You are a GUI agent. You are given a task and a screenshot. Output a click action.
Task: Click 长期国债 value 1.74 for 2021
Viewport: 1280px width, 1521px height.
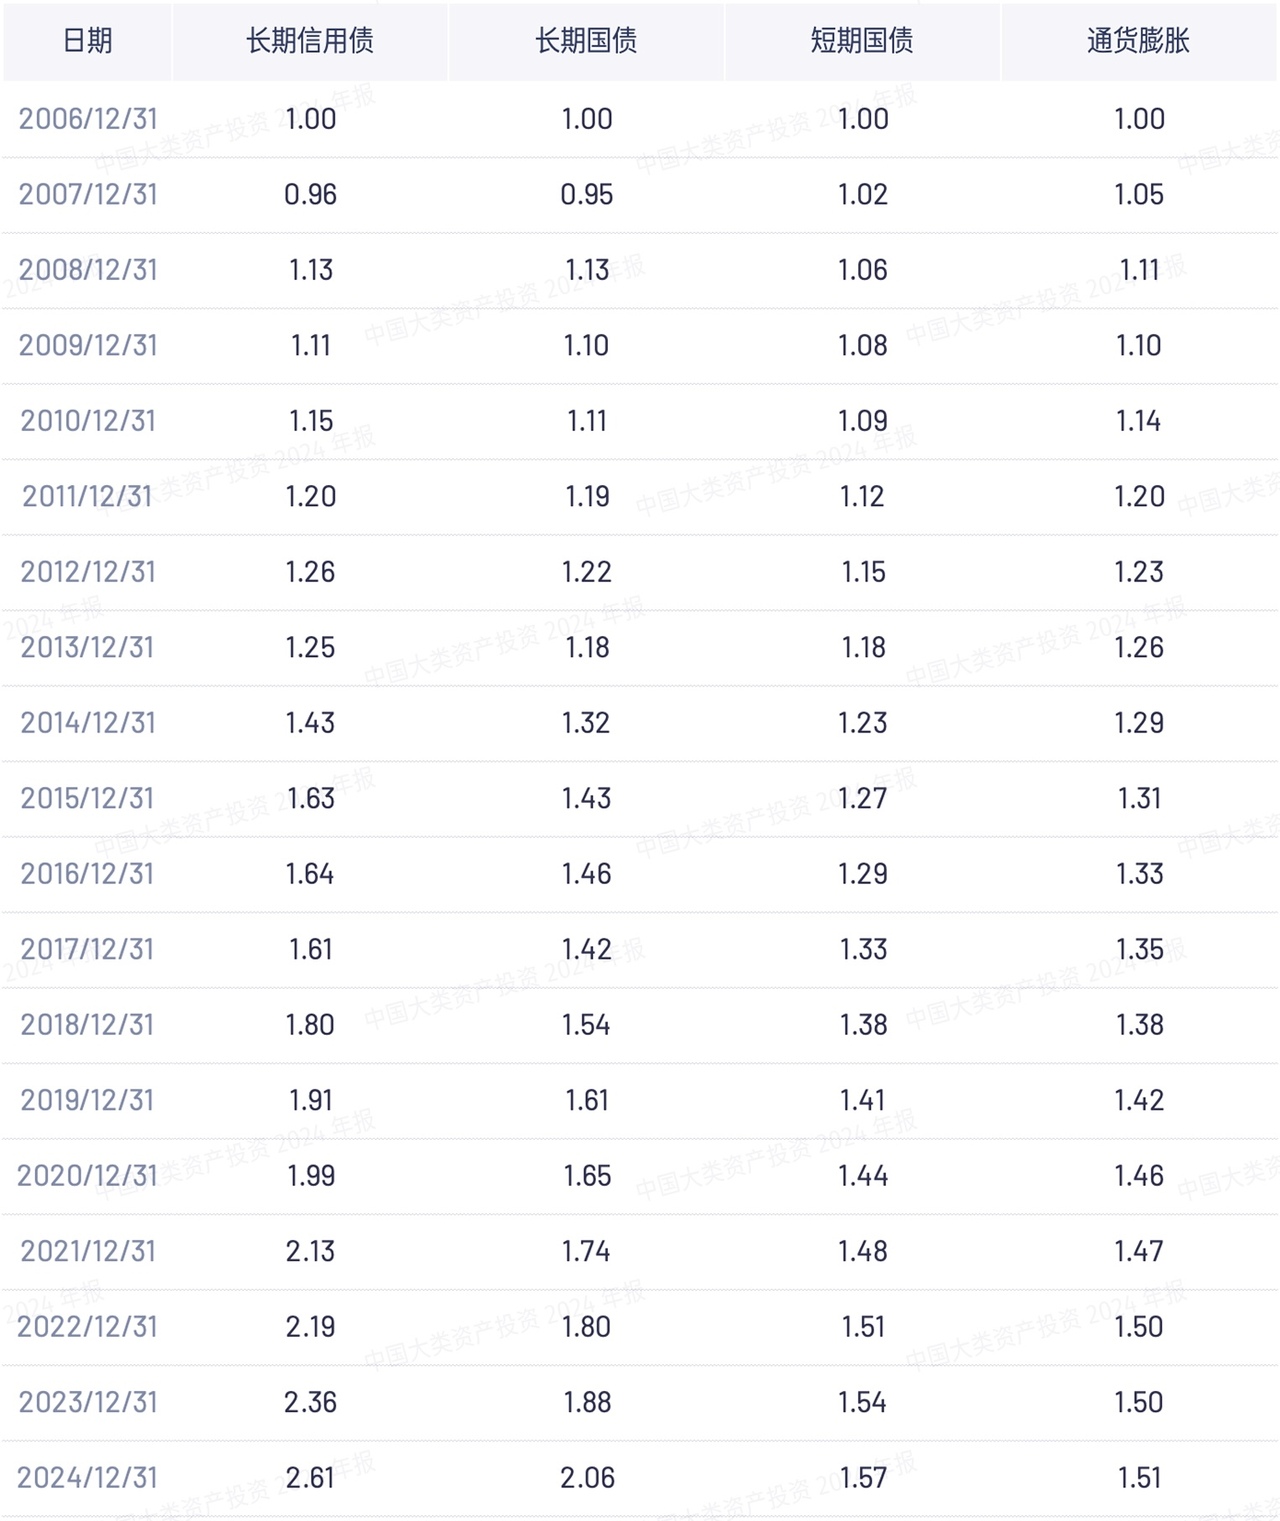pyautogui.click(x=586, y=1251)
